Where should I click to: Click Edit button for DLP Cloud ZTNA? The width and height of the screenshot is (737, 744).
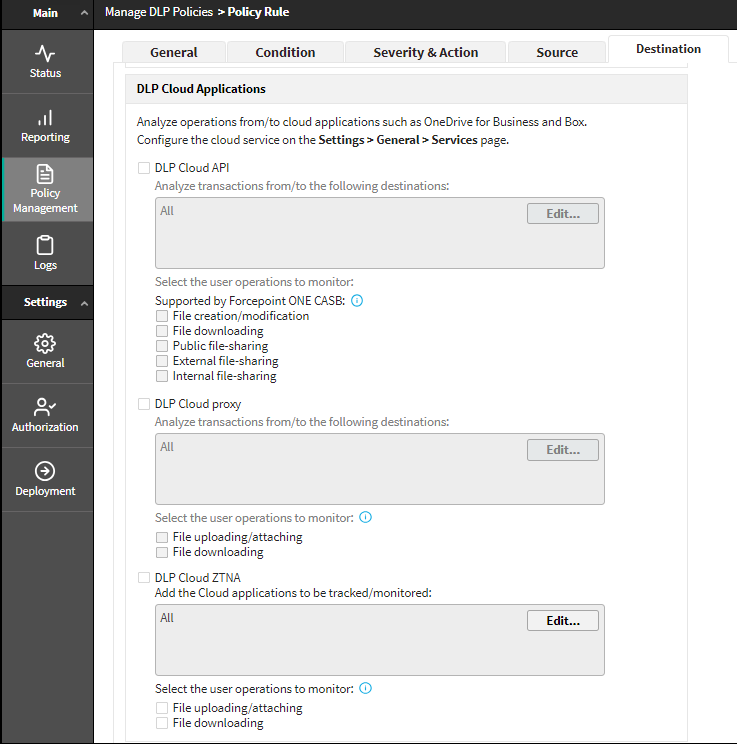[x=562, y=621]
